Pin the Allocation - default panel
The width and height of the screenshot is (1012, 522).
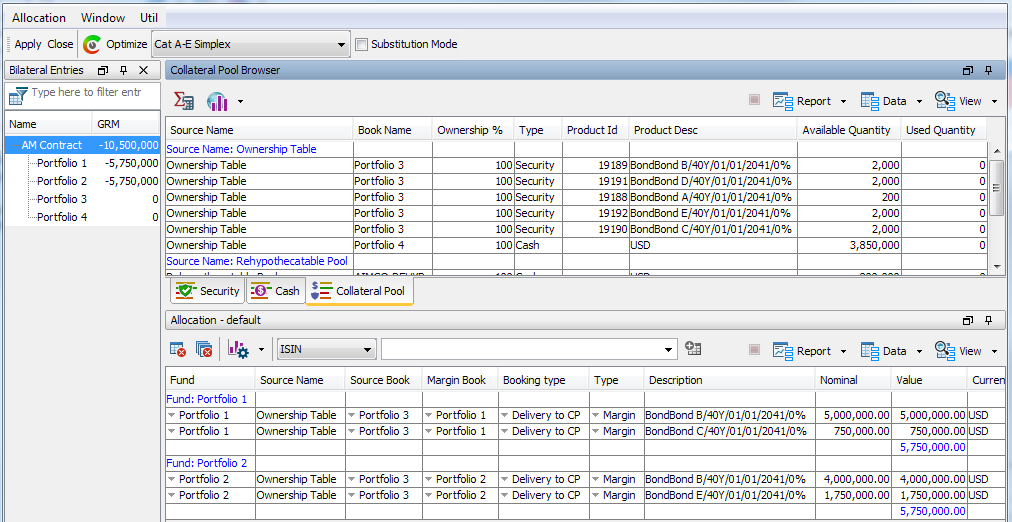[x=988, y=320]
